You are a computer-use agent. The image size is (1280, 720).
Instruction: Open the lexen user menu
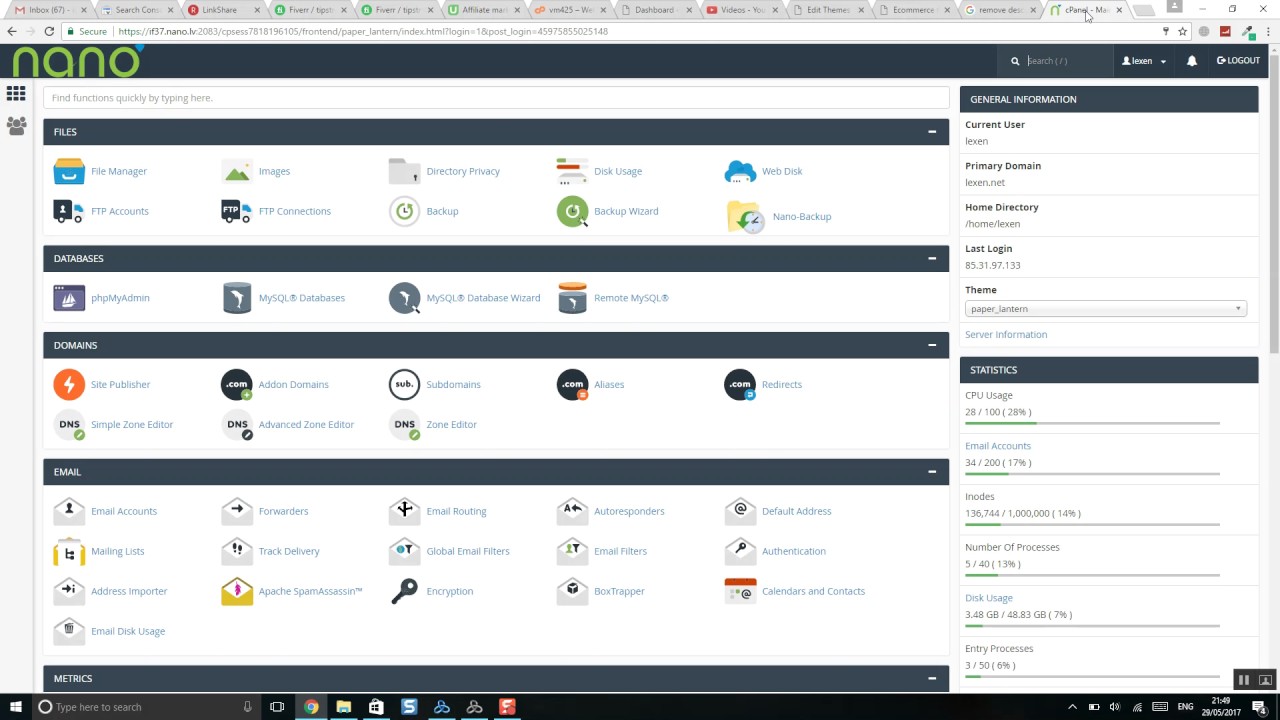click(1144, 61)
